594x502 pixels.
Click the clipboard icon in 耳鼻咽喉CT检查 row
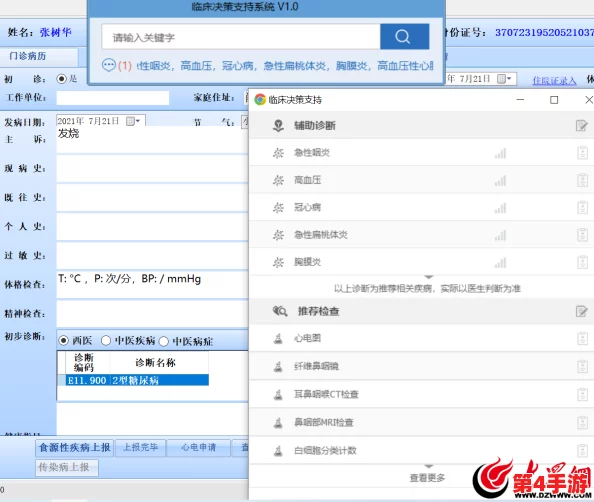[x=583, y=394]
